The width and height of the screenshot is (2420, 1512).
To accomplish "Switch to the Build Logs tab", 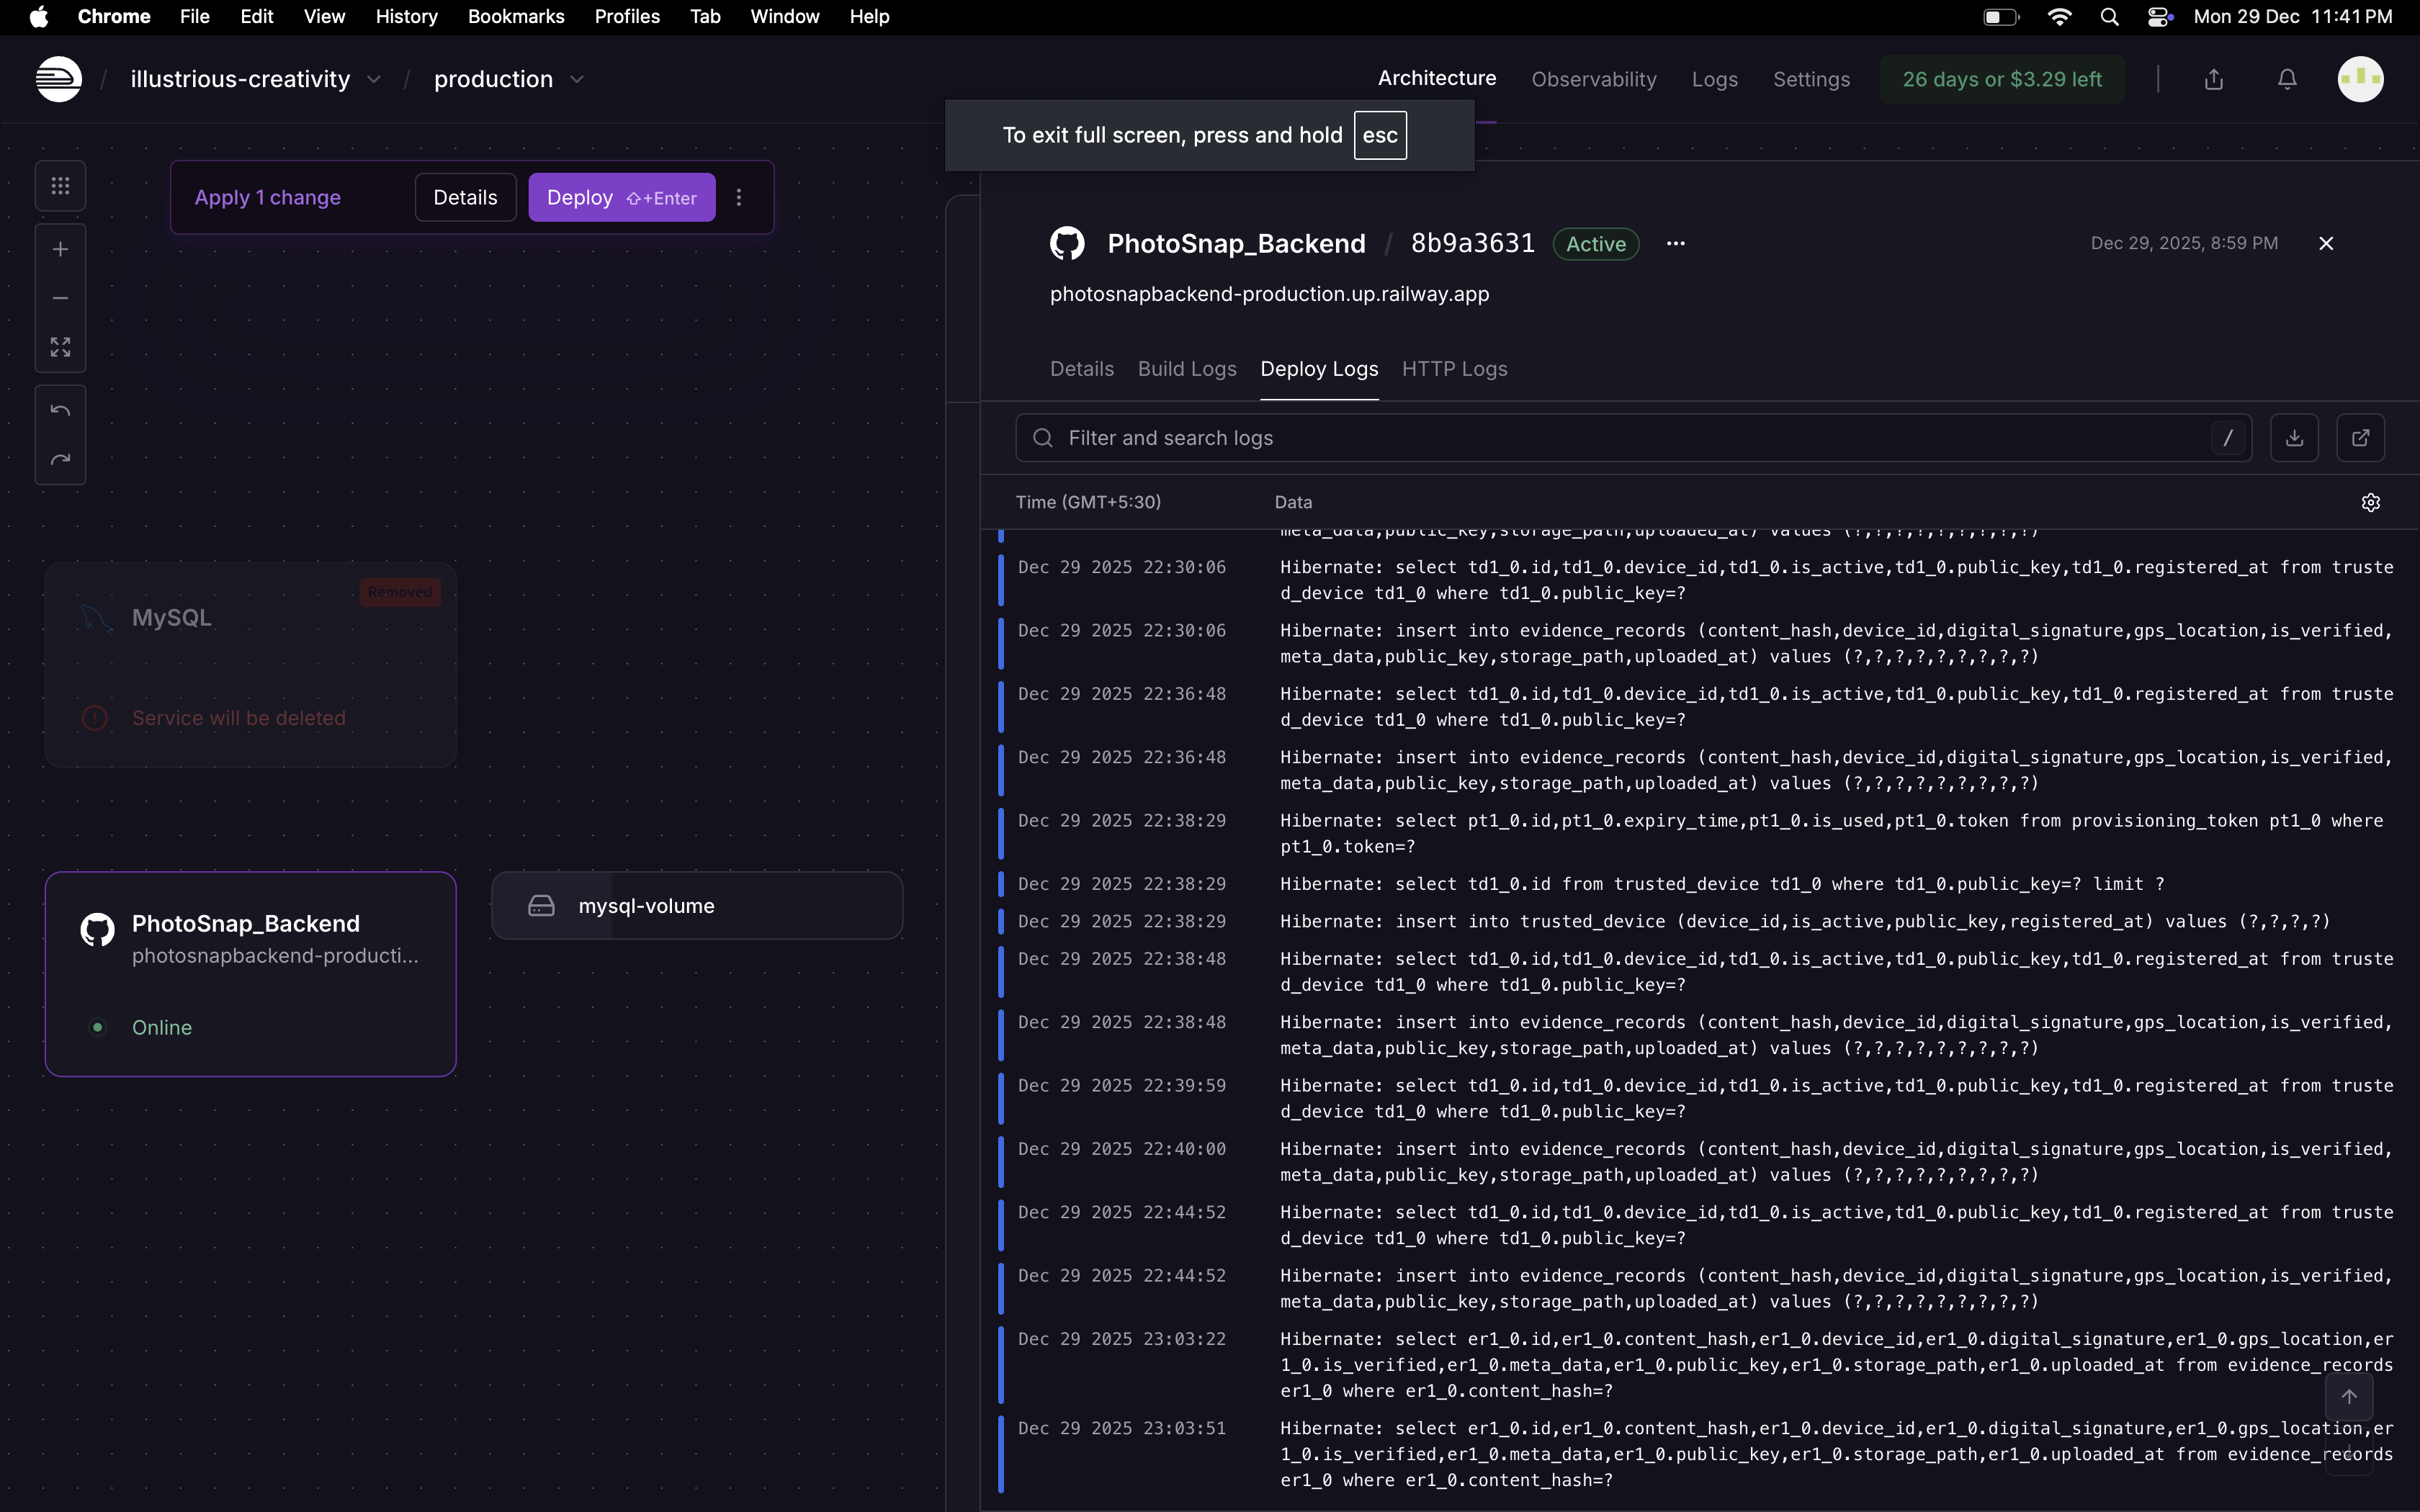I will [1187, 369].
